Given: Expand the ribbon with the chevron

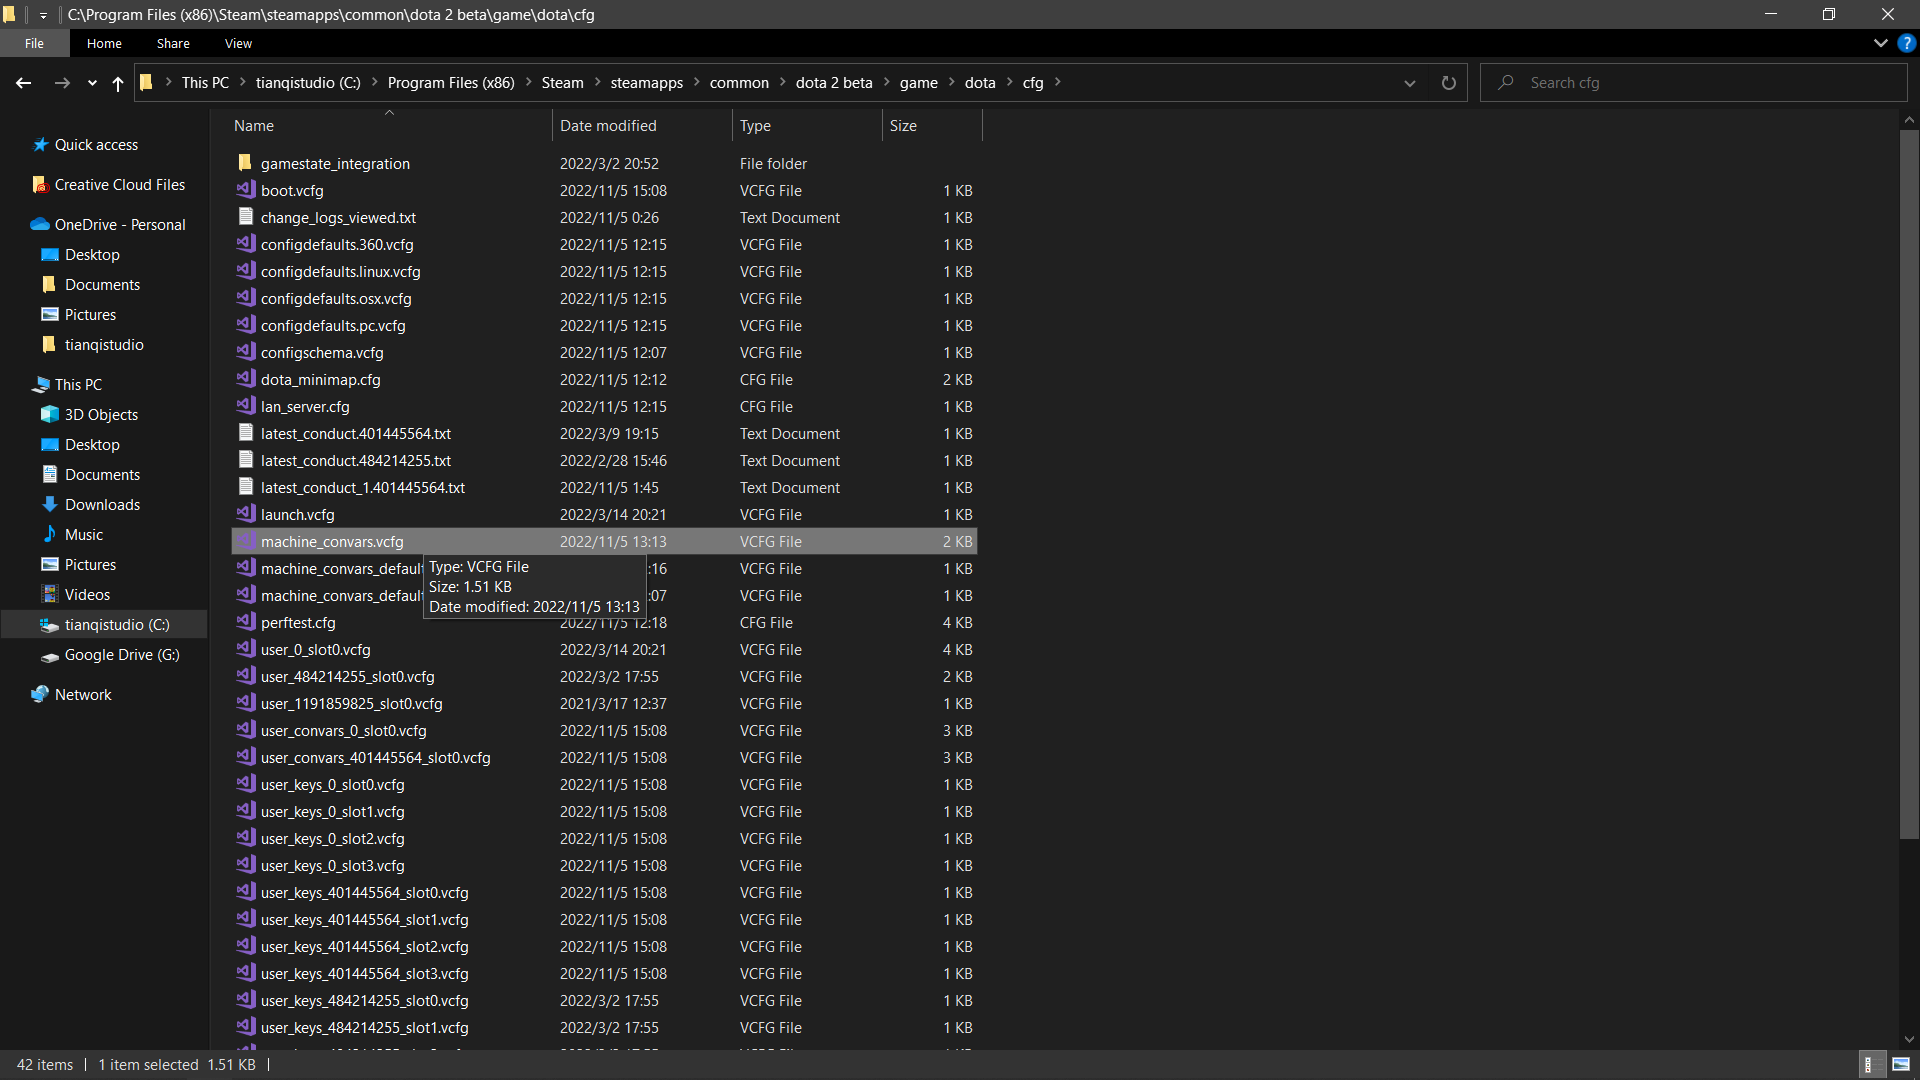Looking at the screenshot, I should (1881, 43).
